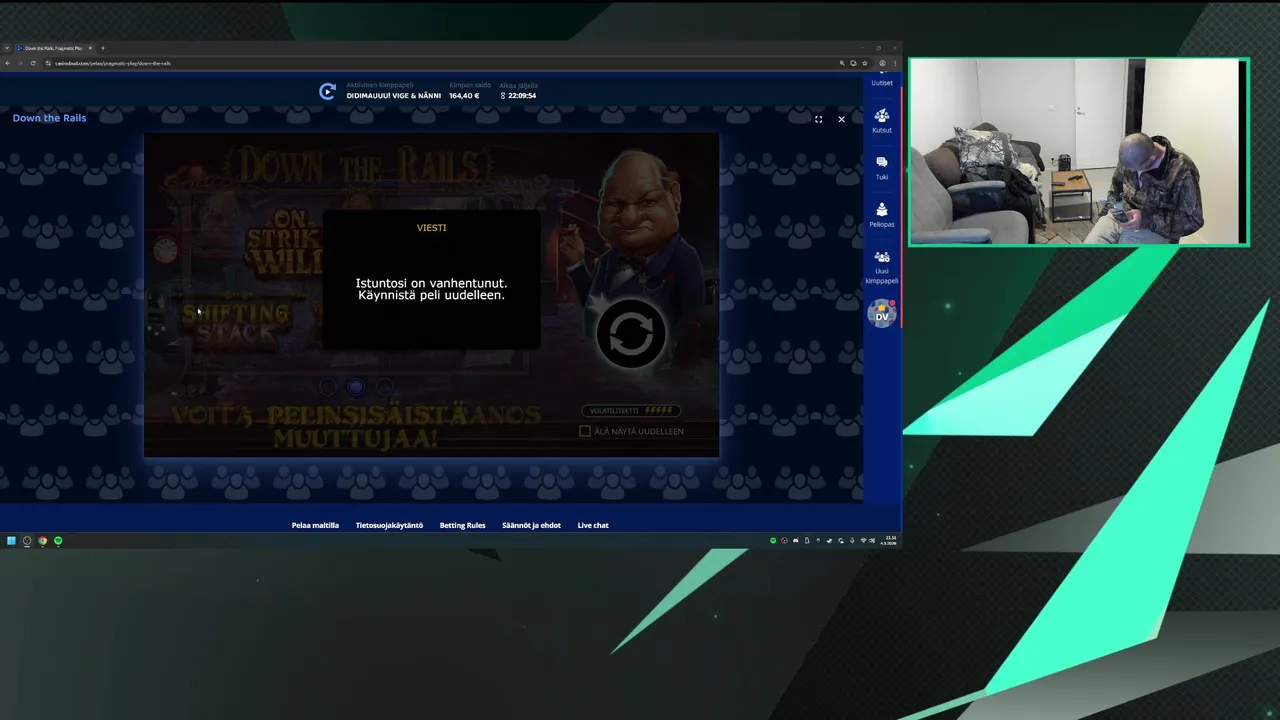Click the taskbar clock and date
This screenshot has width=1280, height=720.
(890, 541)
